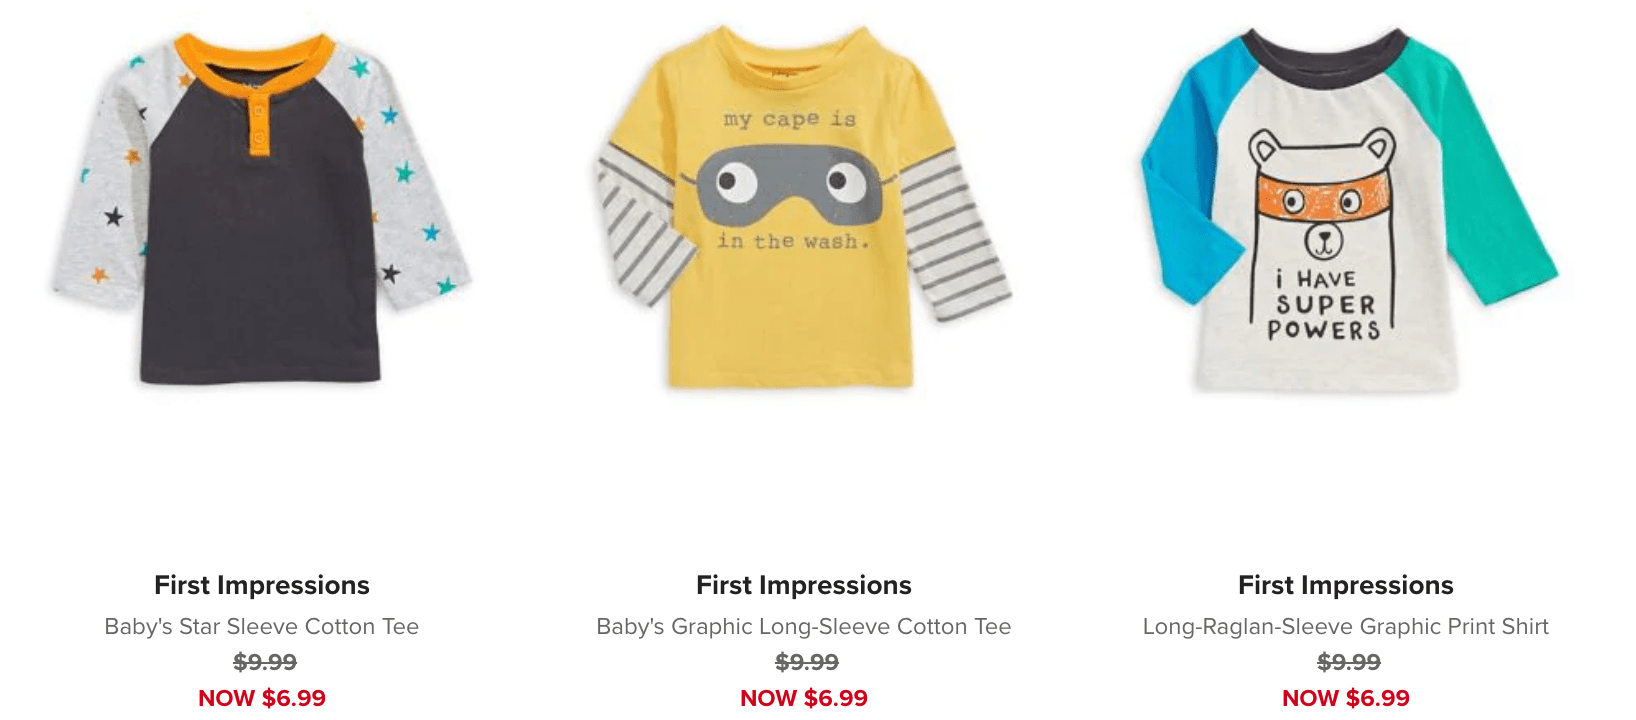Click NOW $6.99 price for Graphic Long-Sleeve Tee
This screenshot has height=720, width=1636.
click(x=804, y=698)
